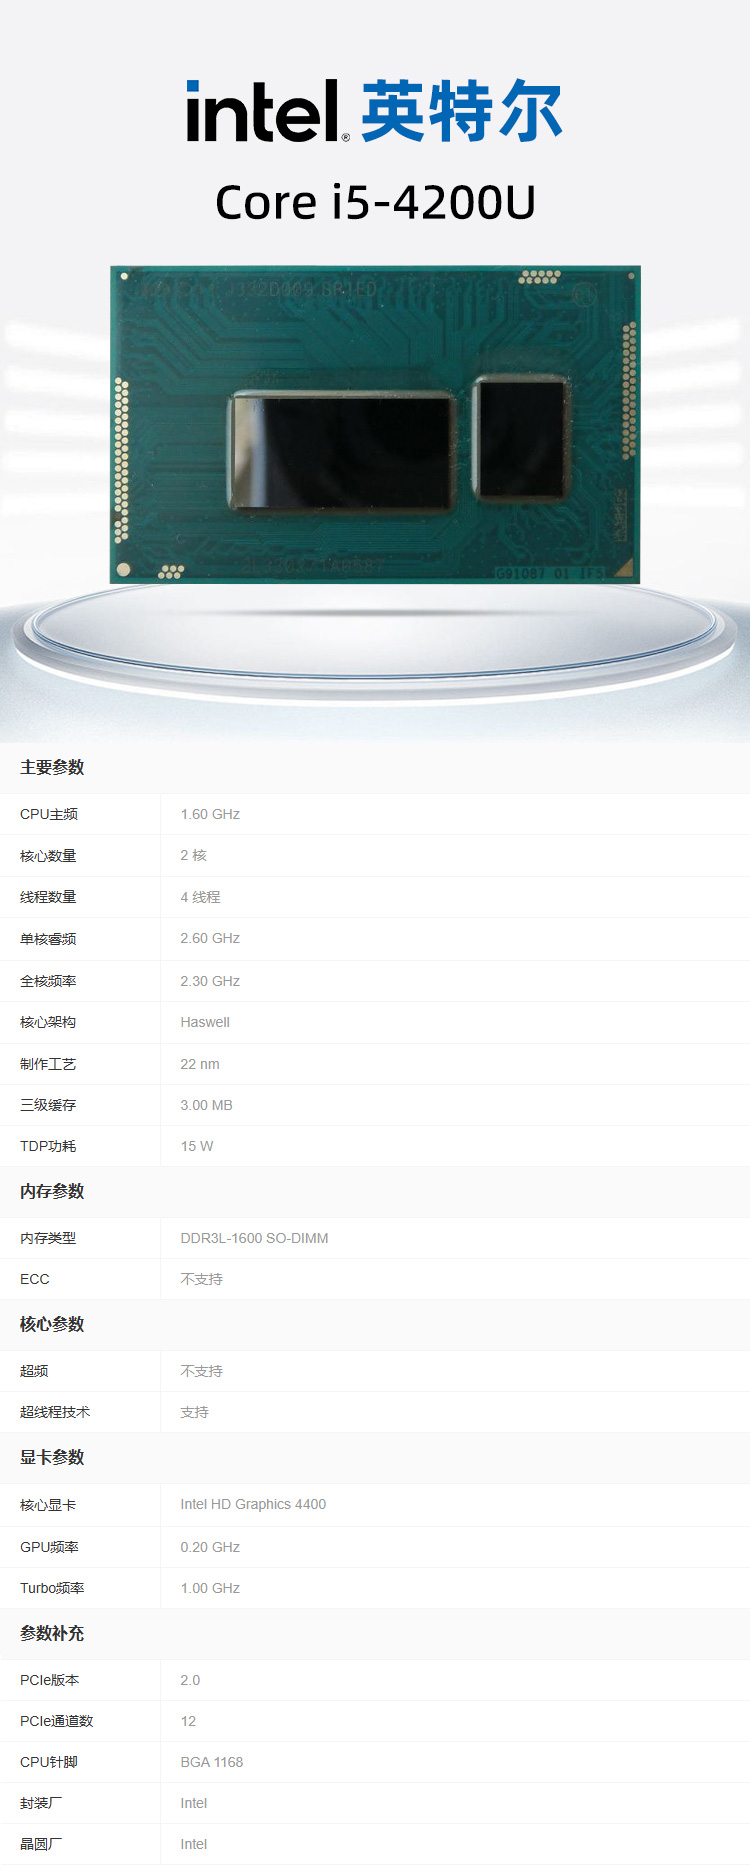Click the 英特尔 Chinese brand name
750x1865 pixels.
462,111
